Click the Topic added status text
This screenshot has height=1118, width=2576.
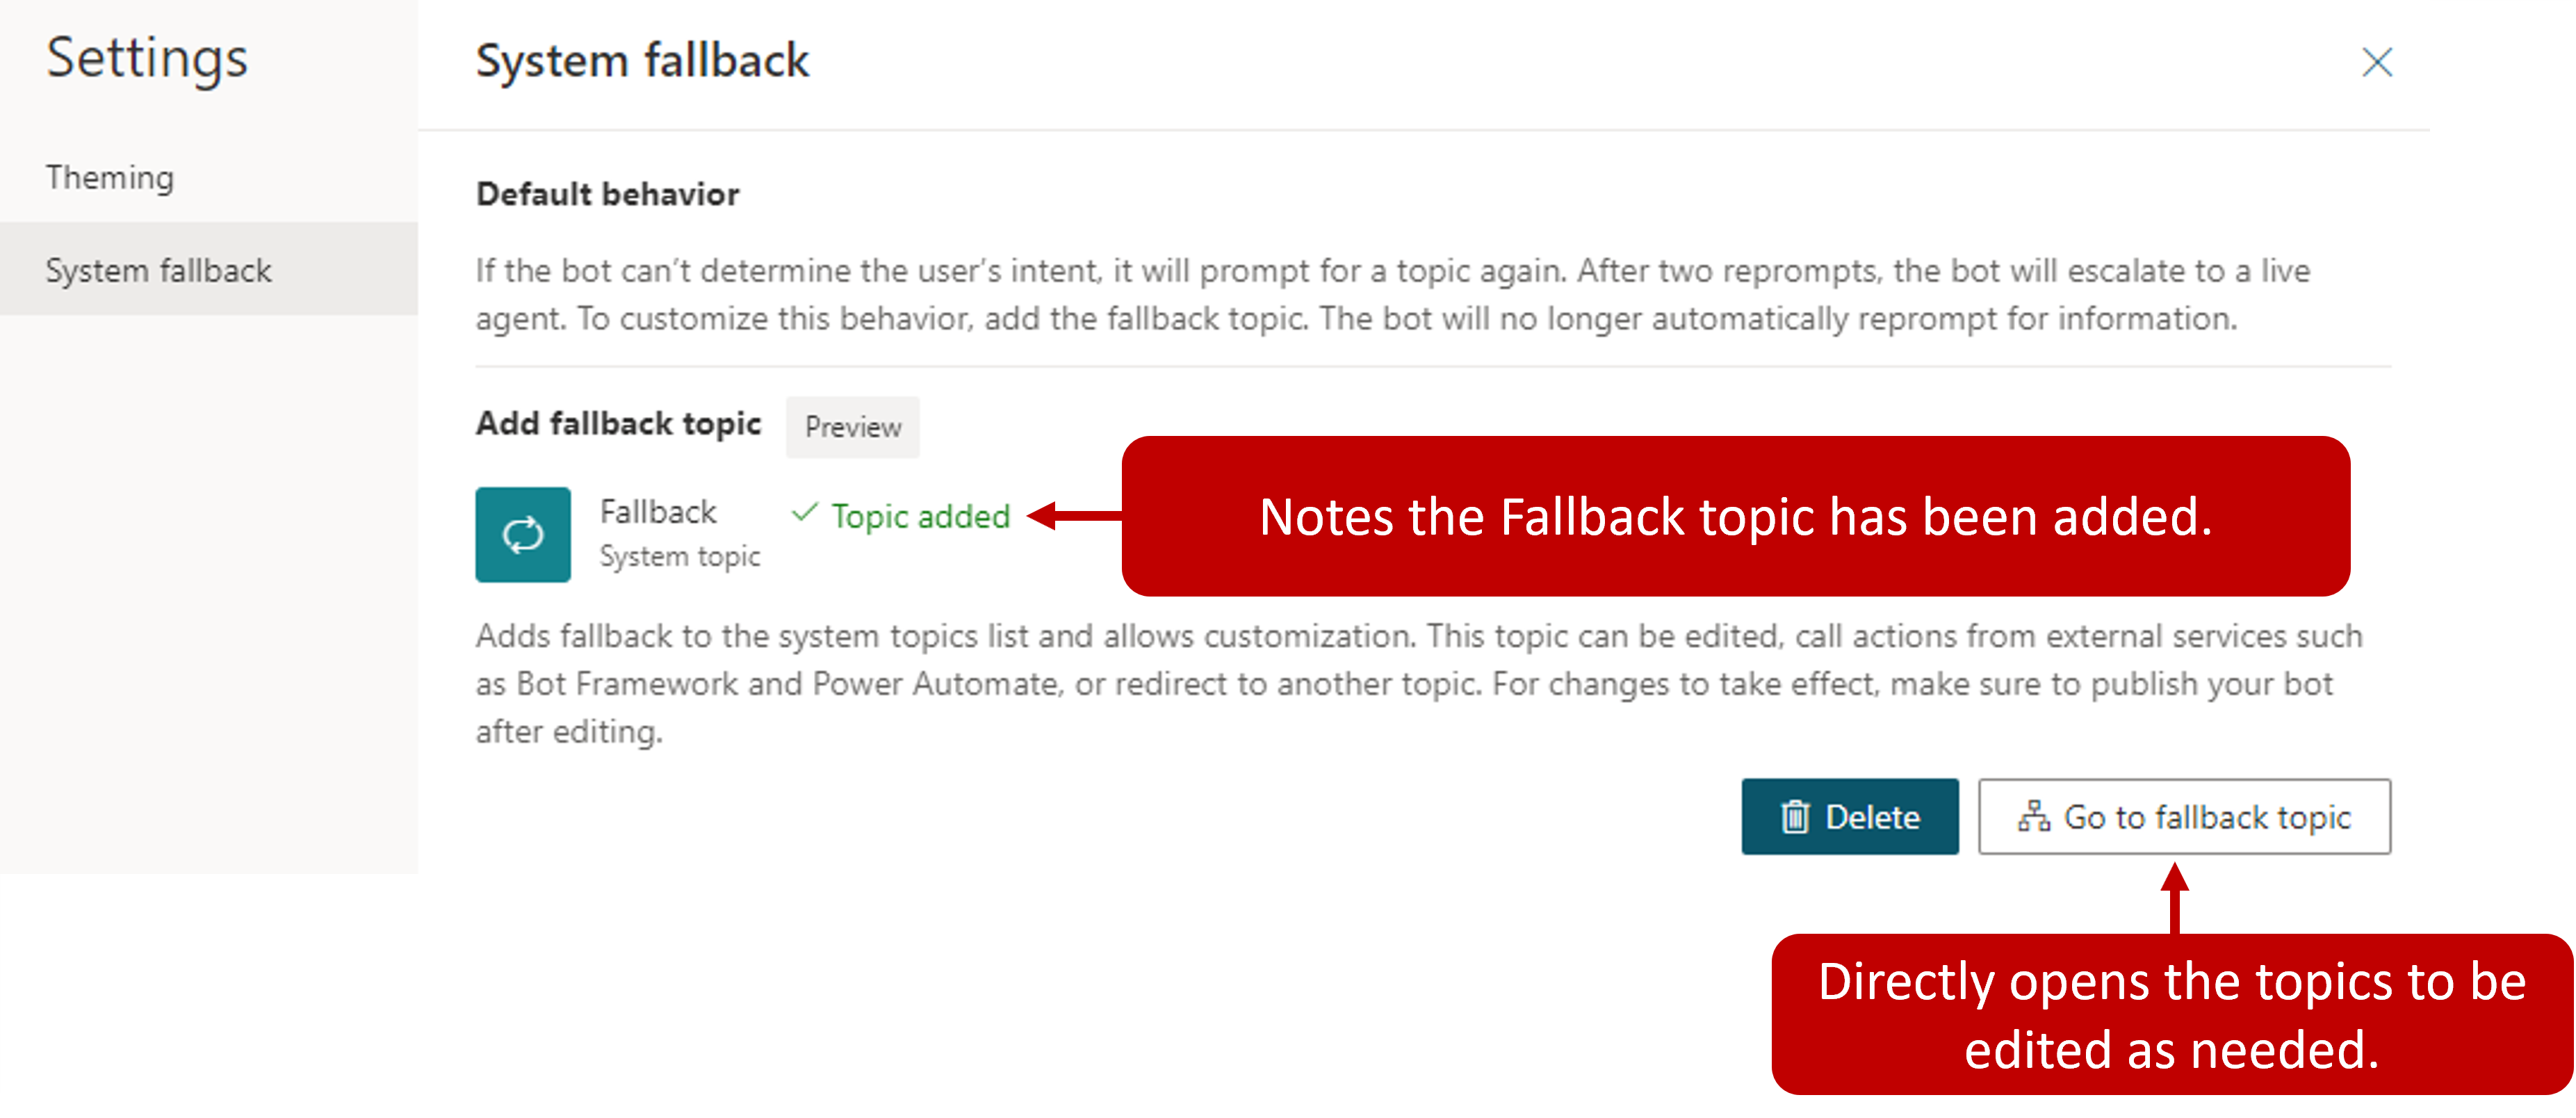pyautogui.click(x=920, y=516)
